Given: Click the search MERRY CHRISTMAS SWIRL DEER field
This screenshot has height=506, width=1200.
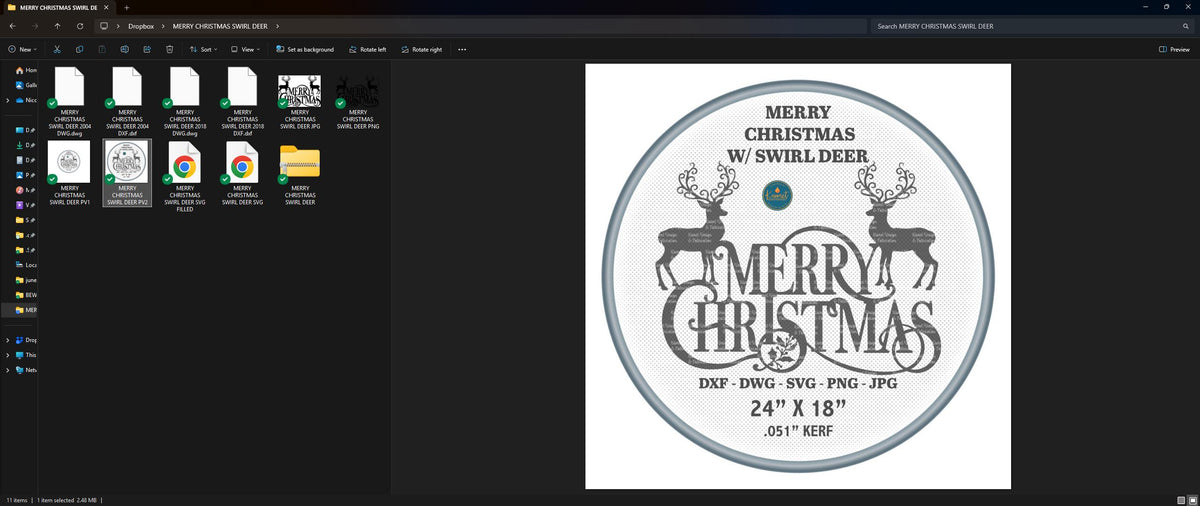Looking at the screenshot, I should 1031,26.
